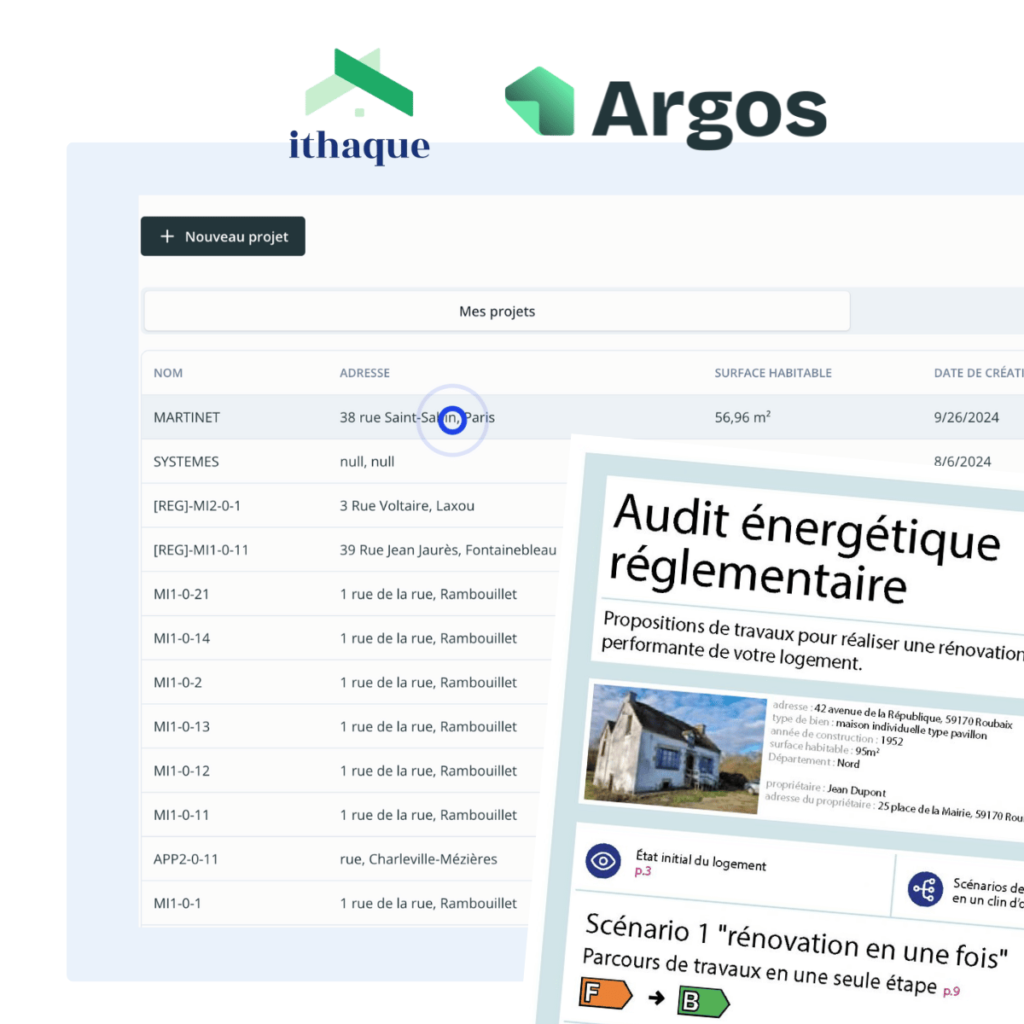Open project MI1-0-2
The height and width of the screenshot is (1024, 1024).
[178, 682]
